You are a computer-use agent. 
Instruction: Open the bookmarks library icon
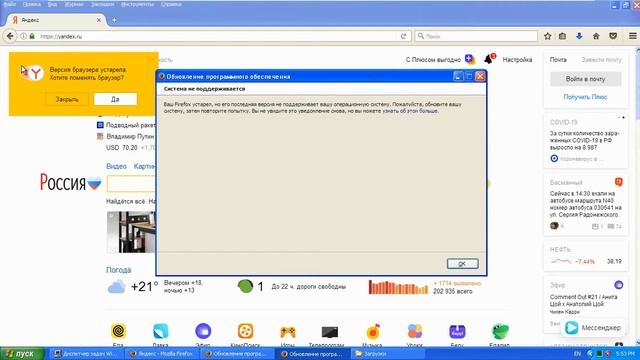[x=562, y=36]
